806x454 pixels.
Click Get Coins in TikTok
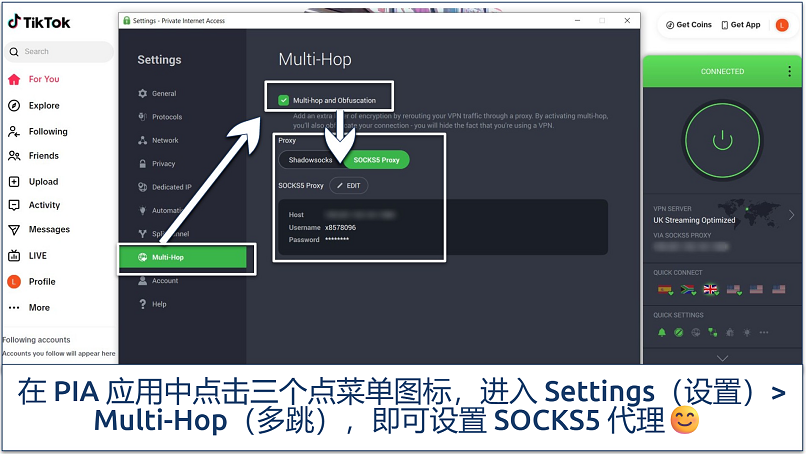coord(688,25)
